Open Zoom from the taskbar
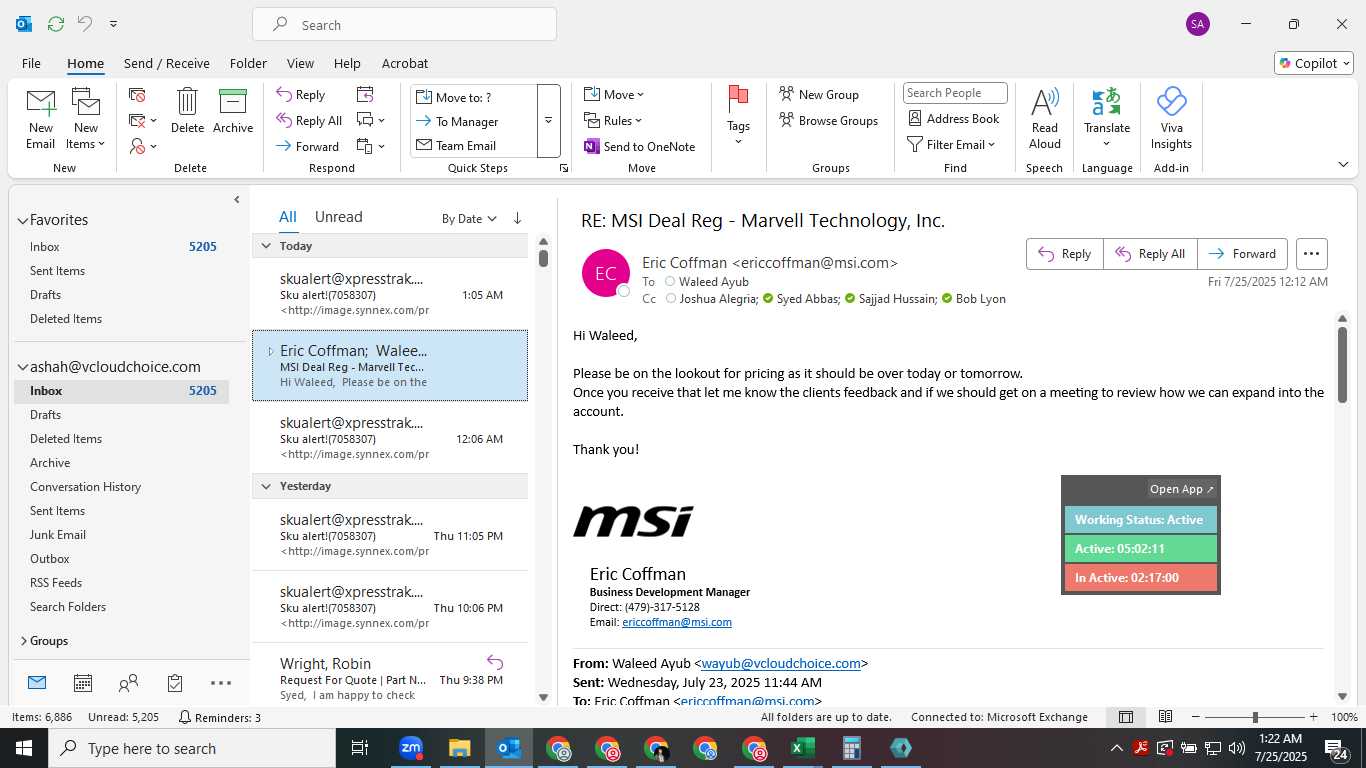Image resolution: width=1366 pixels, height=768 pixels. (x=411, y=748)
